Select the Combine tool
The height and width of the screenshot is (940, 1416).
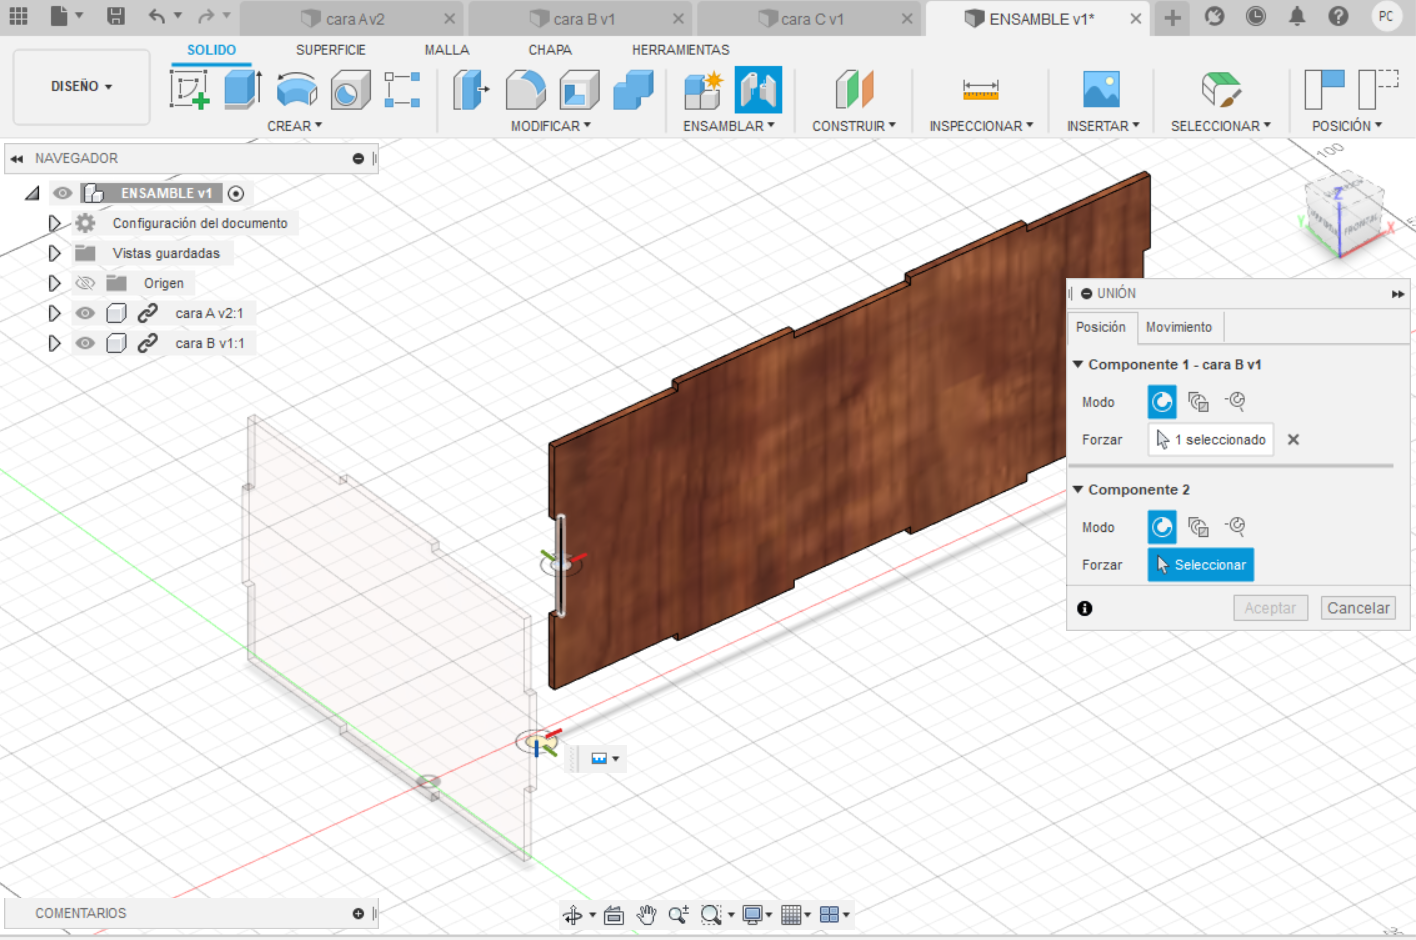(x=633, y=89)
